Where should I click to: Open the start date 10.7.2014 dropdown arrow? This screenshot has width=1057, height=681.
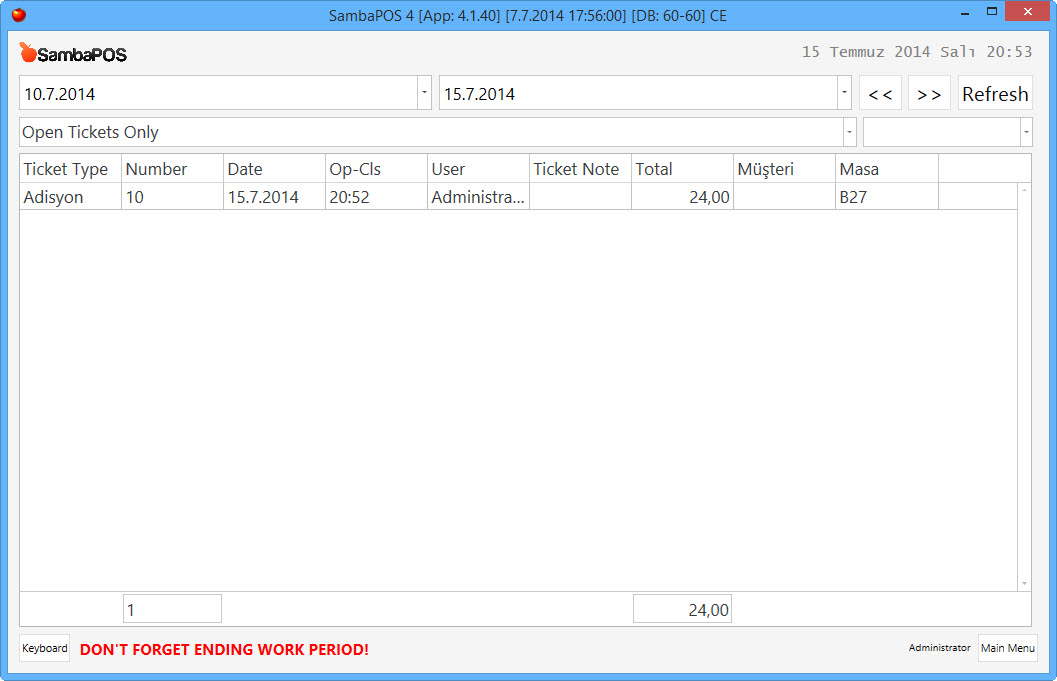pos(424,93)
